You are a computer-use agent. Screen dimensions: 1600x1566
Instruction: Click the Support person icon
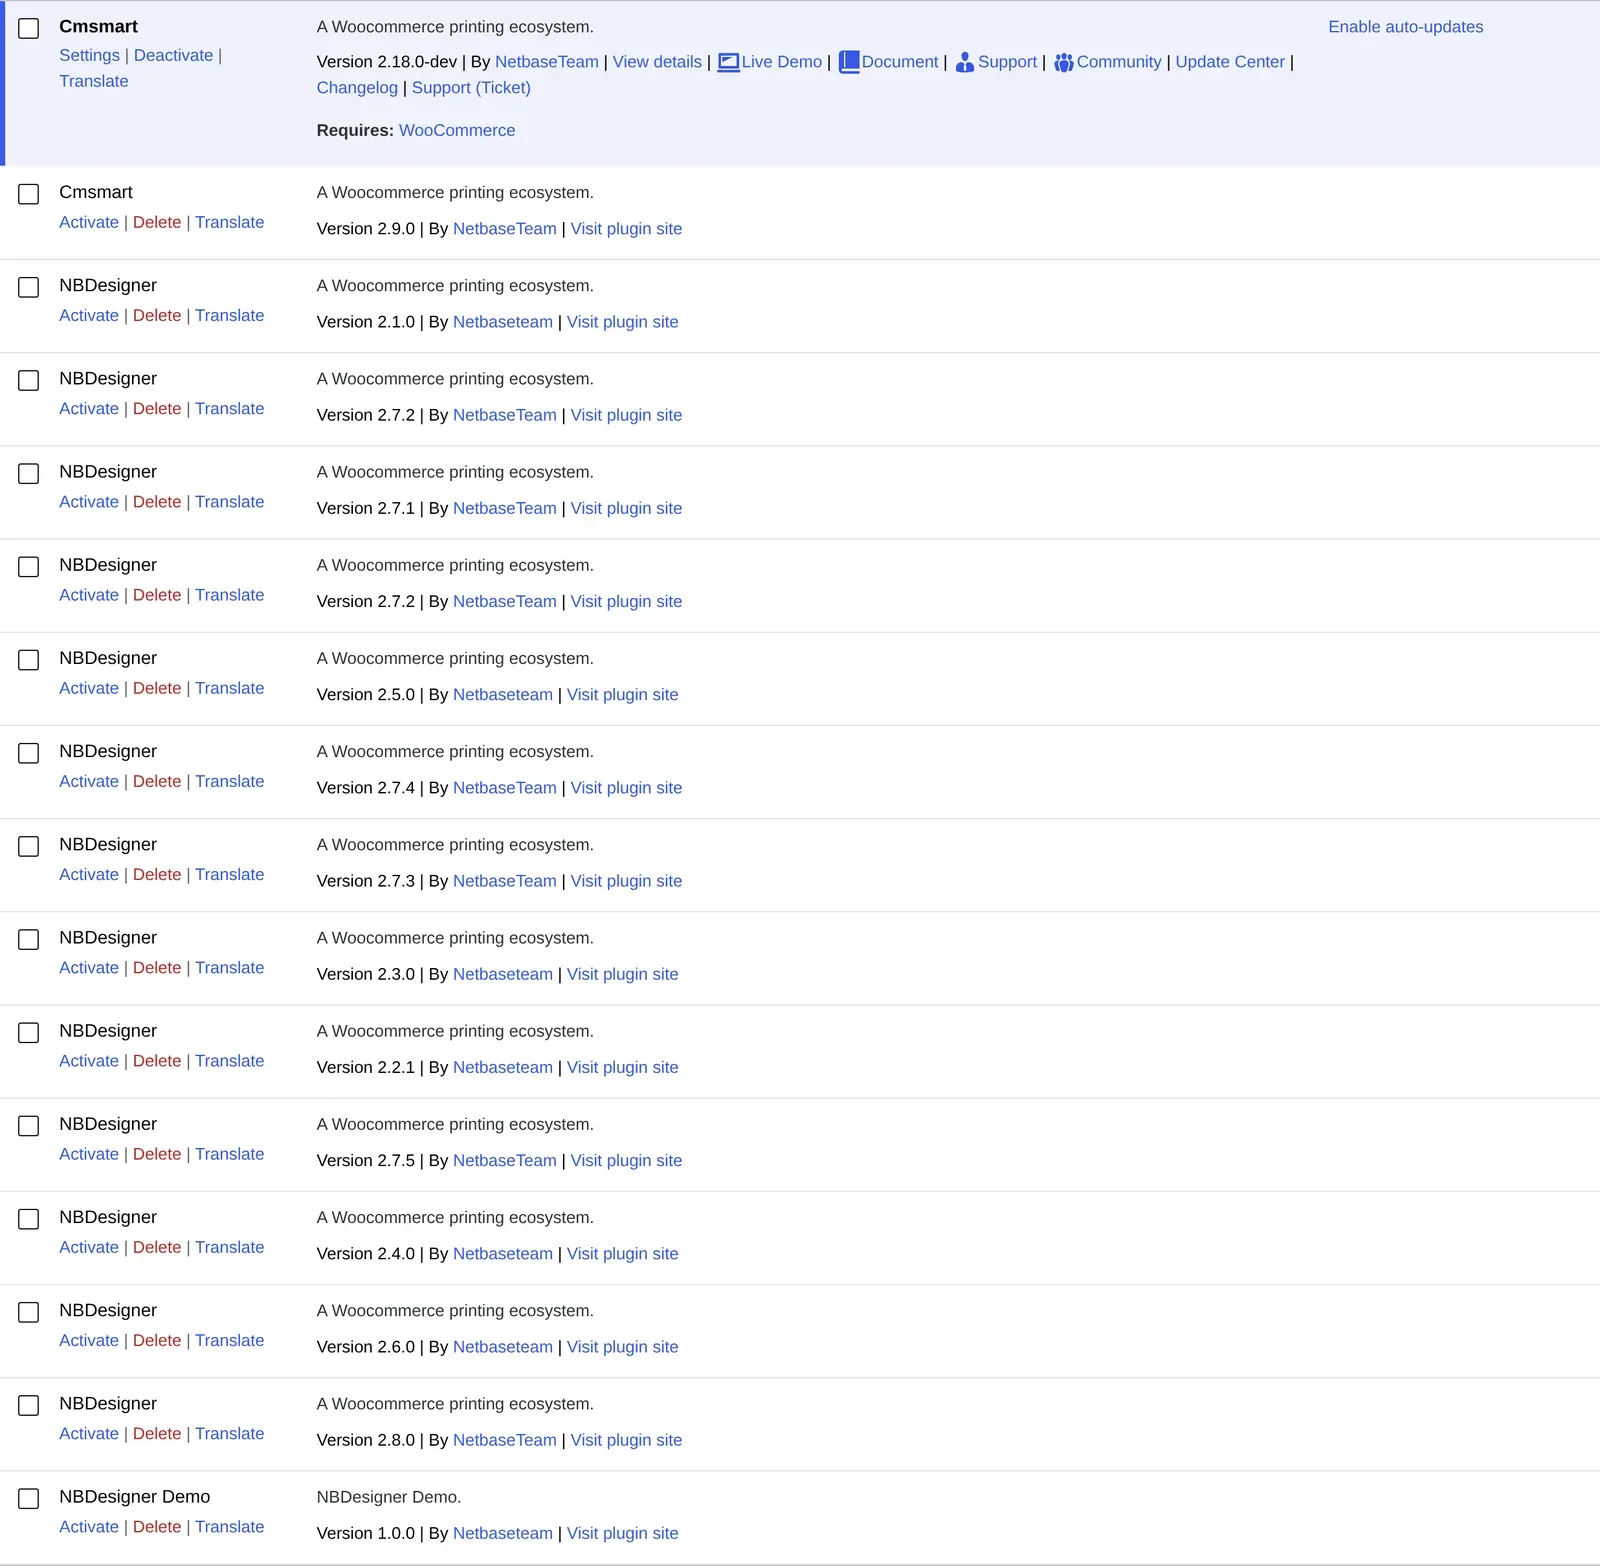point(965,62)
